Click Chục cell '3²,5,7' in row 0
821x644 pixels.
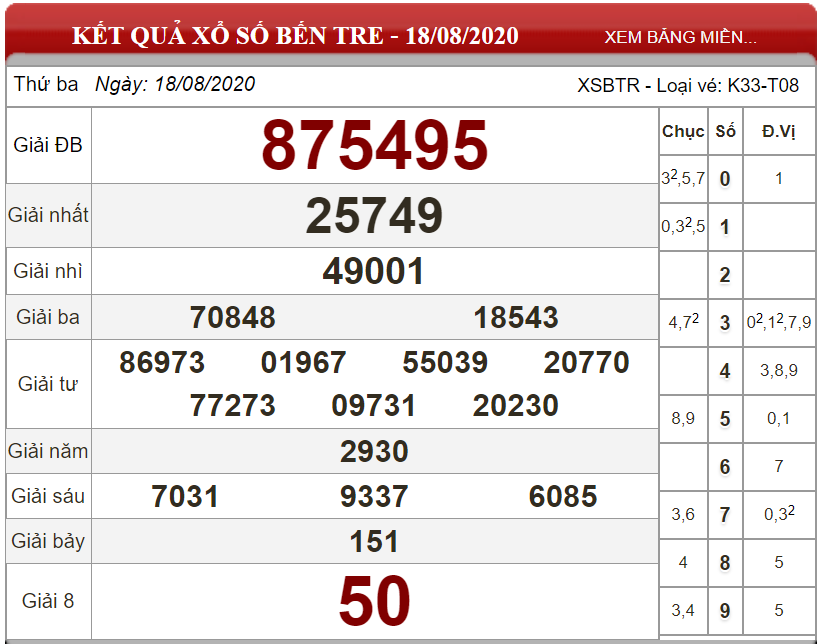683,178
